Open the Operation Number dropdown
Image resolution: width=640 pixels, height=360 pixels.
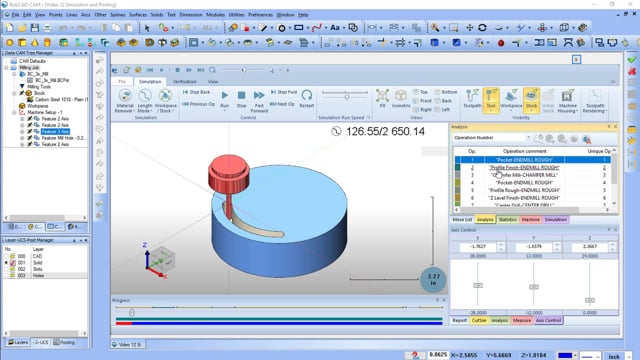(x=528, y=138)
